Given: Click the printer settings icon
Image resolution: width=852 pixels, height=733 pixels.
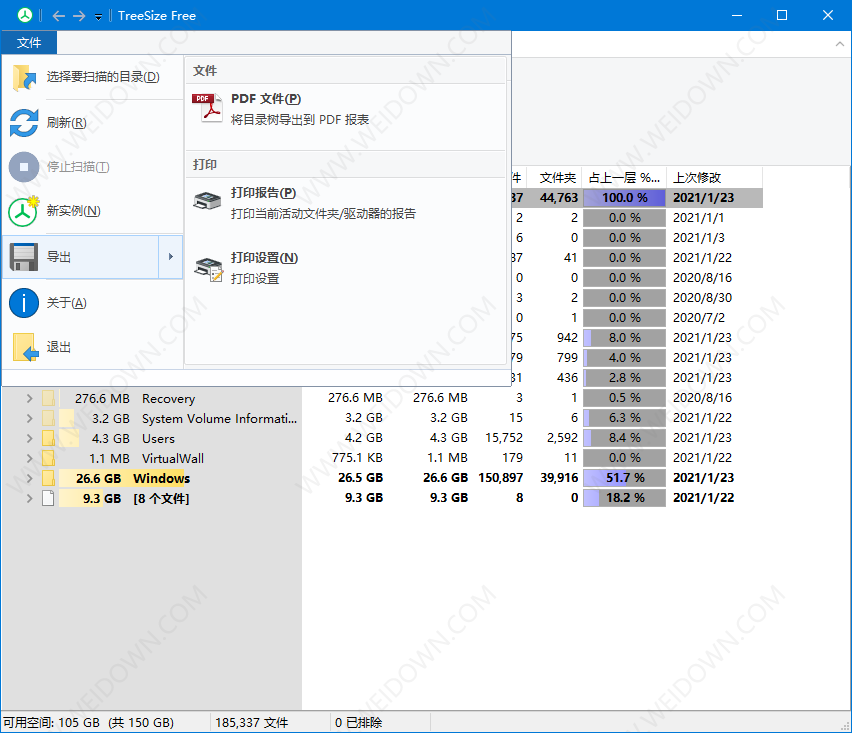Looking at the screenshot, I should point(209,270).
